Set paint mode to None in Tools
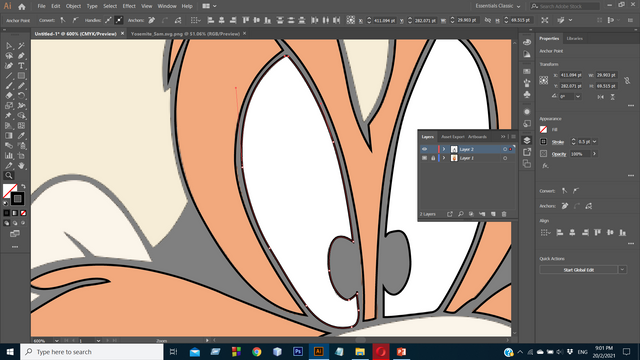Image resolution: width=640 pixels, height=360 pixels. [x=23, y=213]
